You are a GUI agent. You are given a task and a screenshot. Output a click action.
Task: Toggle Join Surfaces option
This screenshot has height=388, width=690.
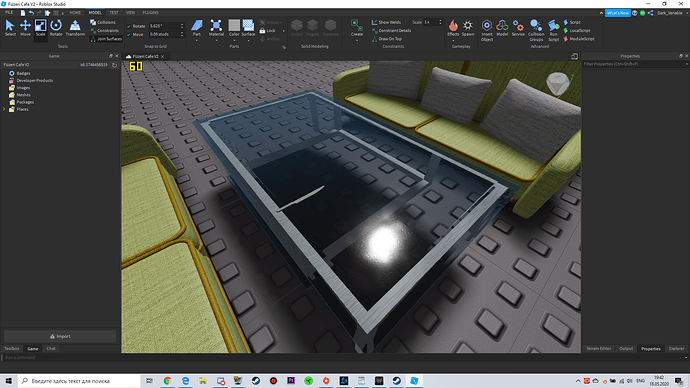(x=106, y=39)
